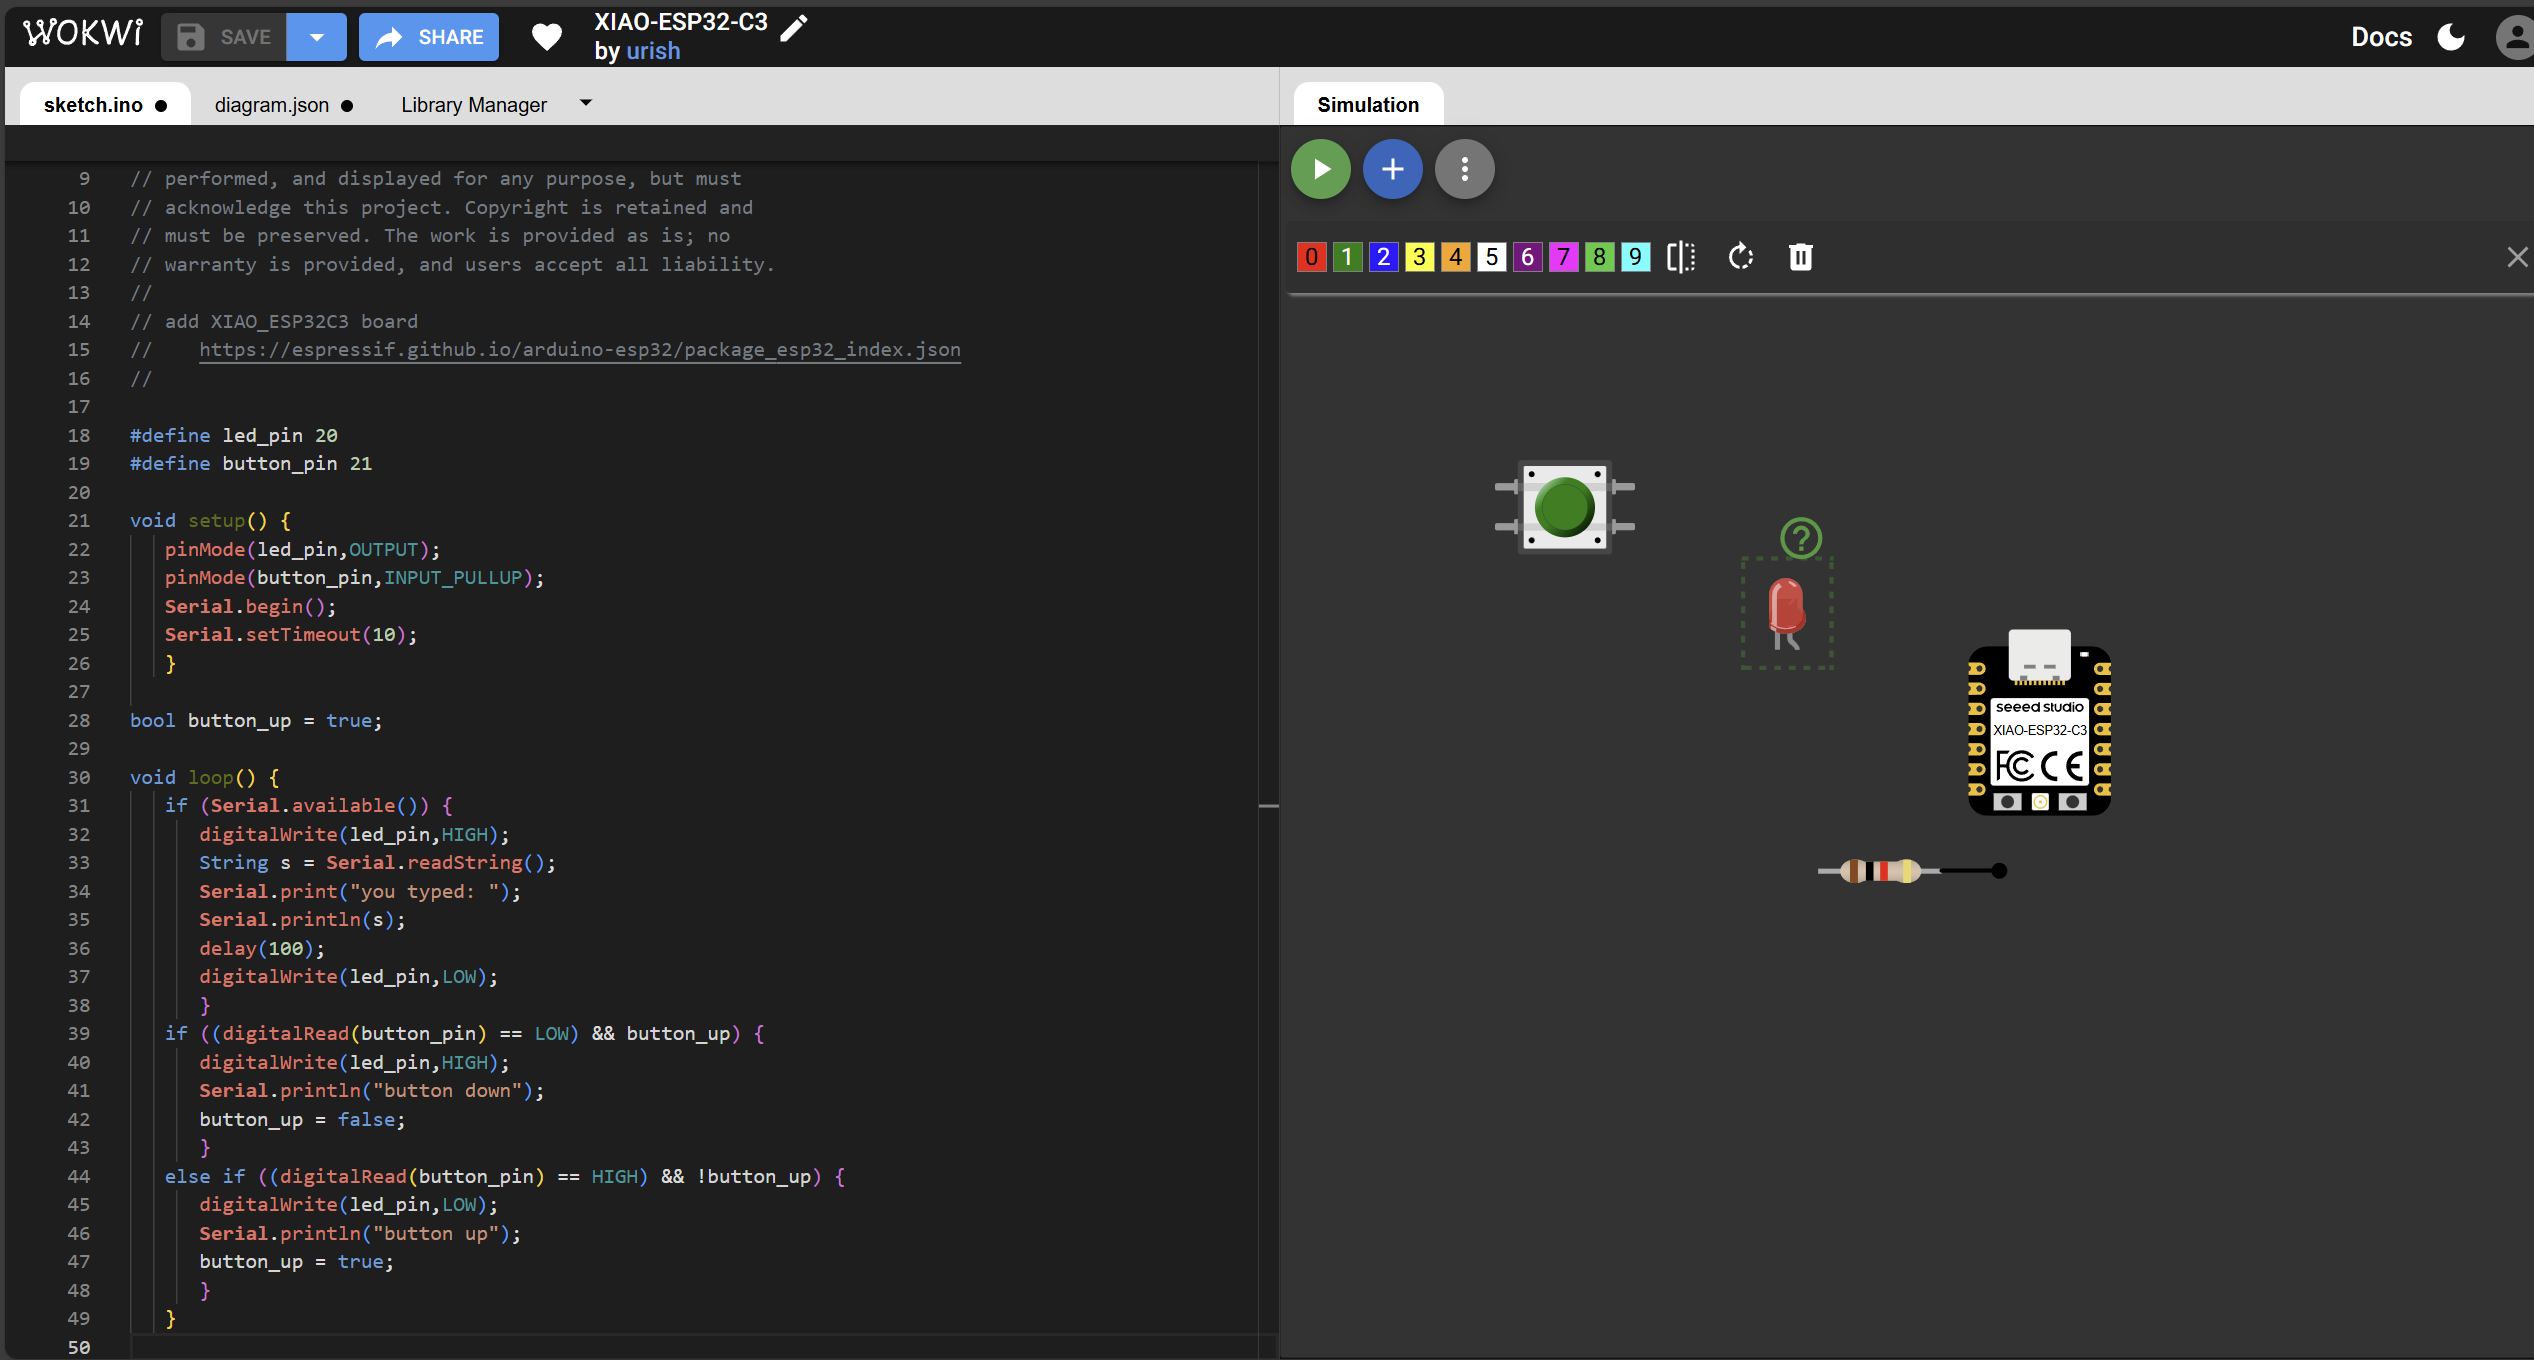Click the heart like icon
2534x1360 pixels.
[546, 37]
